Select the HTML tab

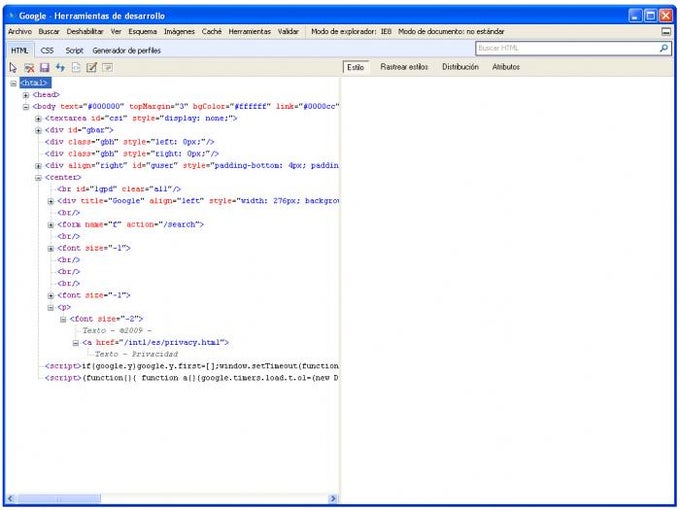coord(20,51)
